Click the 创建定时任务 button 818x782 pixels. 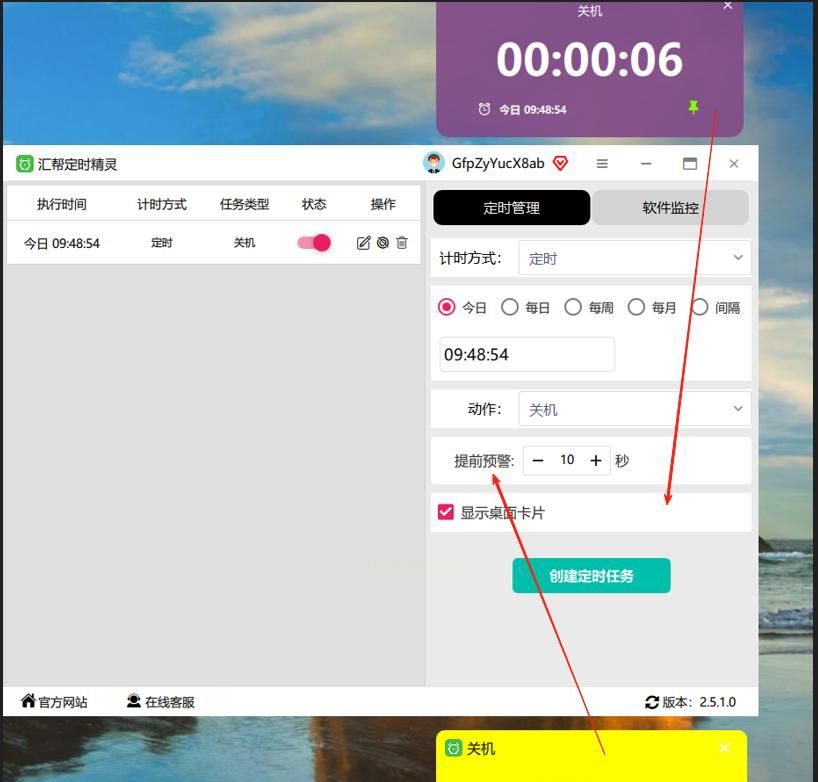tap(591, 575)
